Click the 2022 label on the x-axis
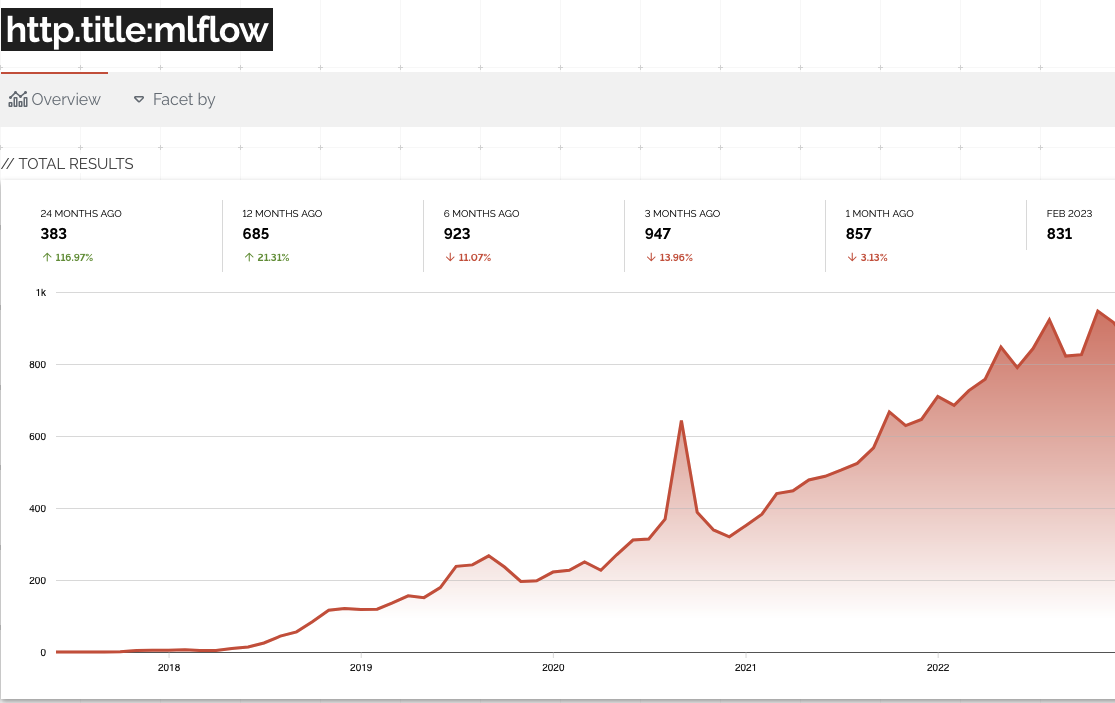This screenshot has height=703, width=1115. (937, 667)
